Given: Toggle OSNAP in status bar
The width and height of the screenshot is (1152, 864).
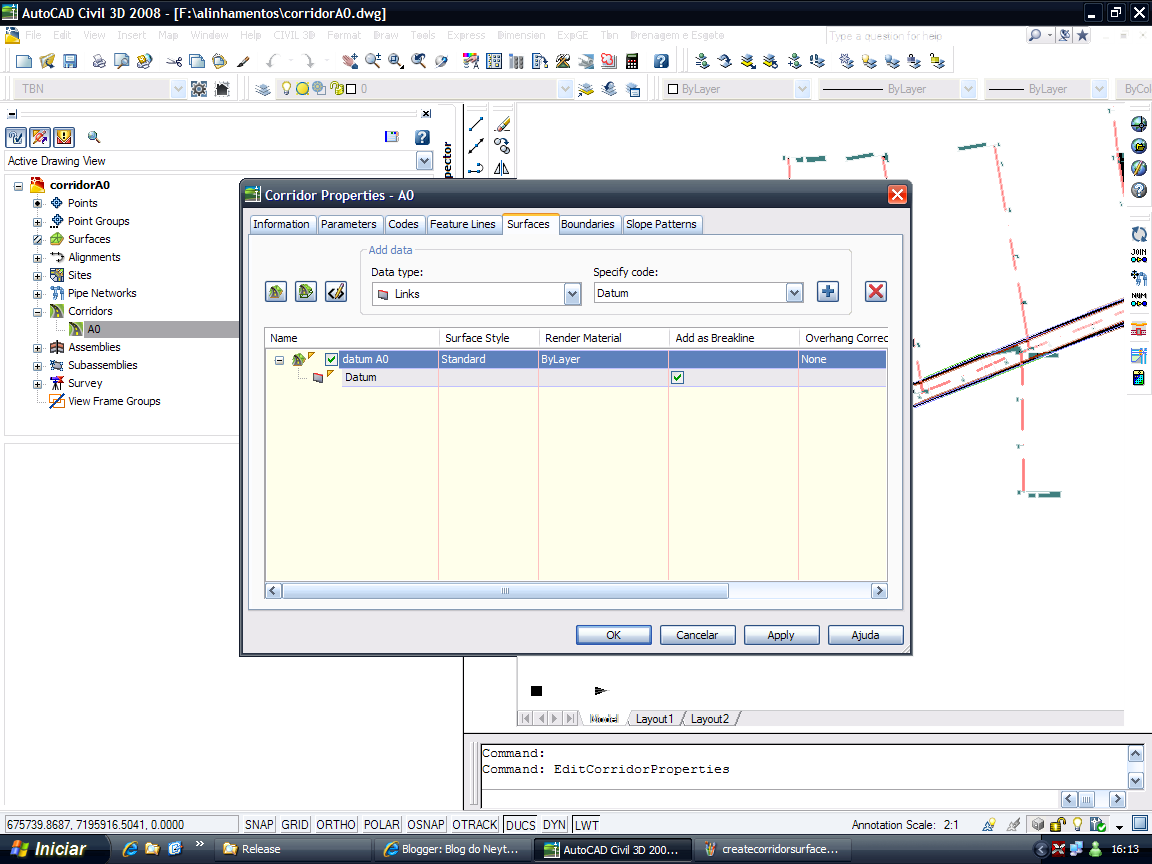Looking at the screenshot, I should tap(426, 825).
